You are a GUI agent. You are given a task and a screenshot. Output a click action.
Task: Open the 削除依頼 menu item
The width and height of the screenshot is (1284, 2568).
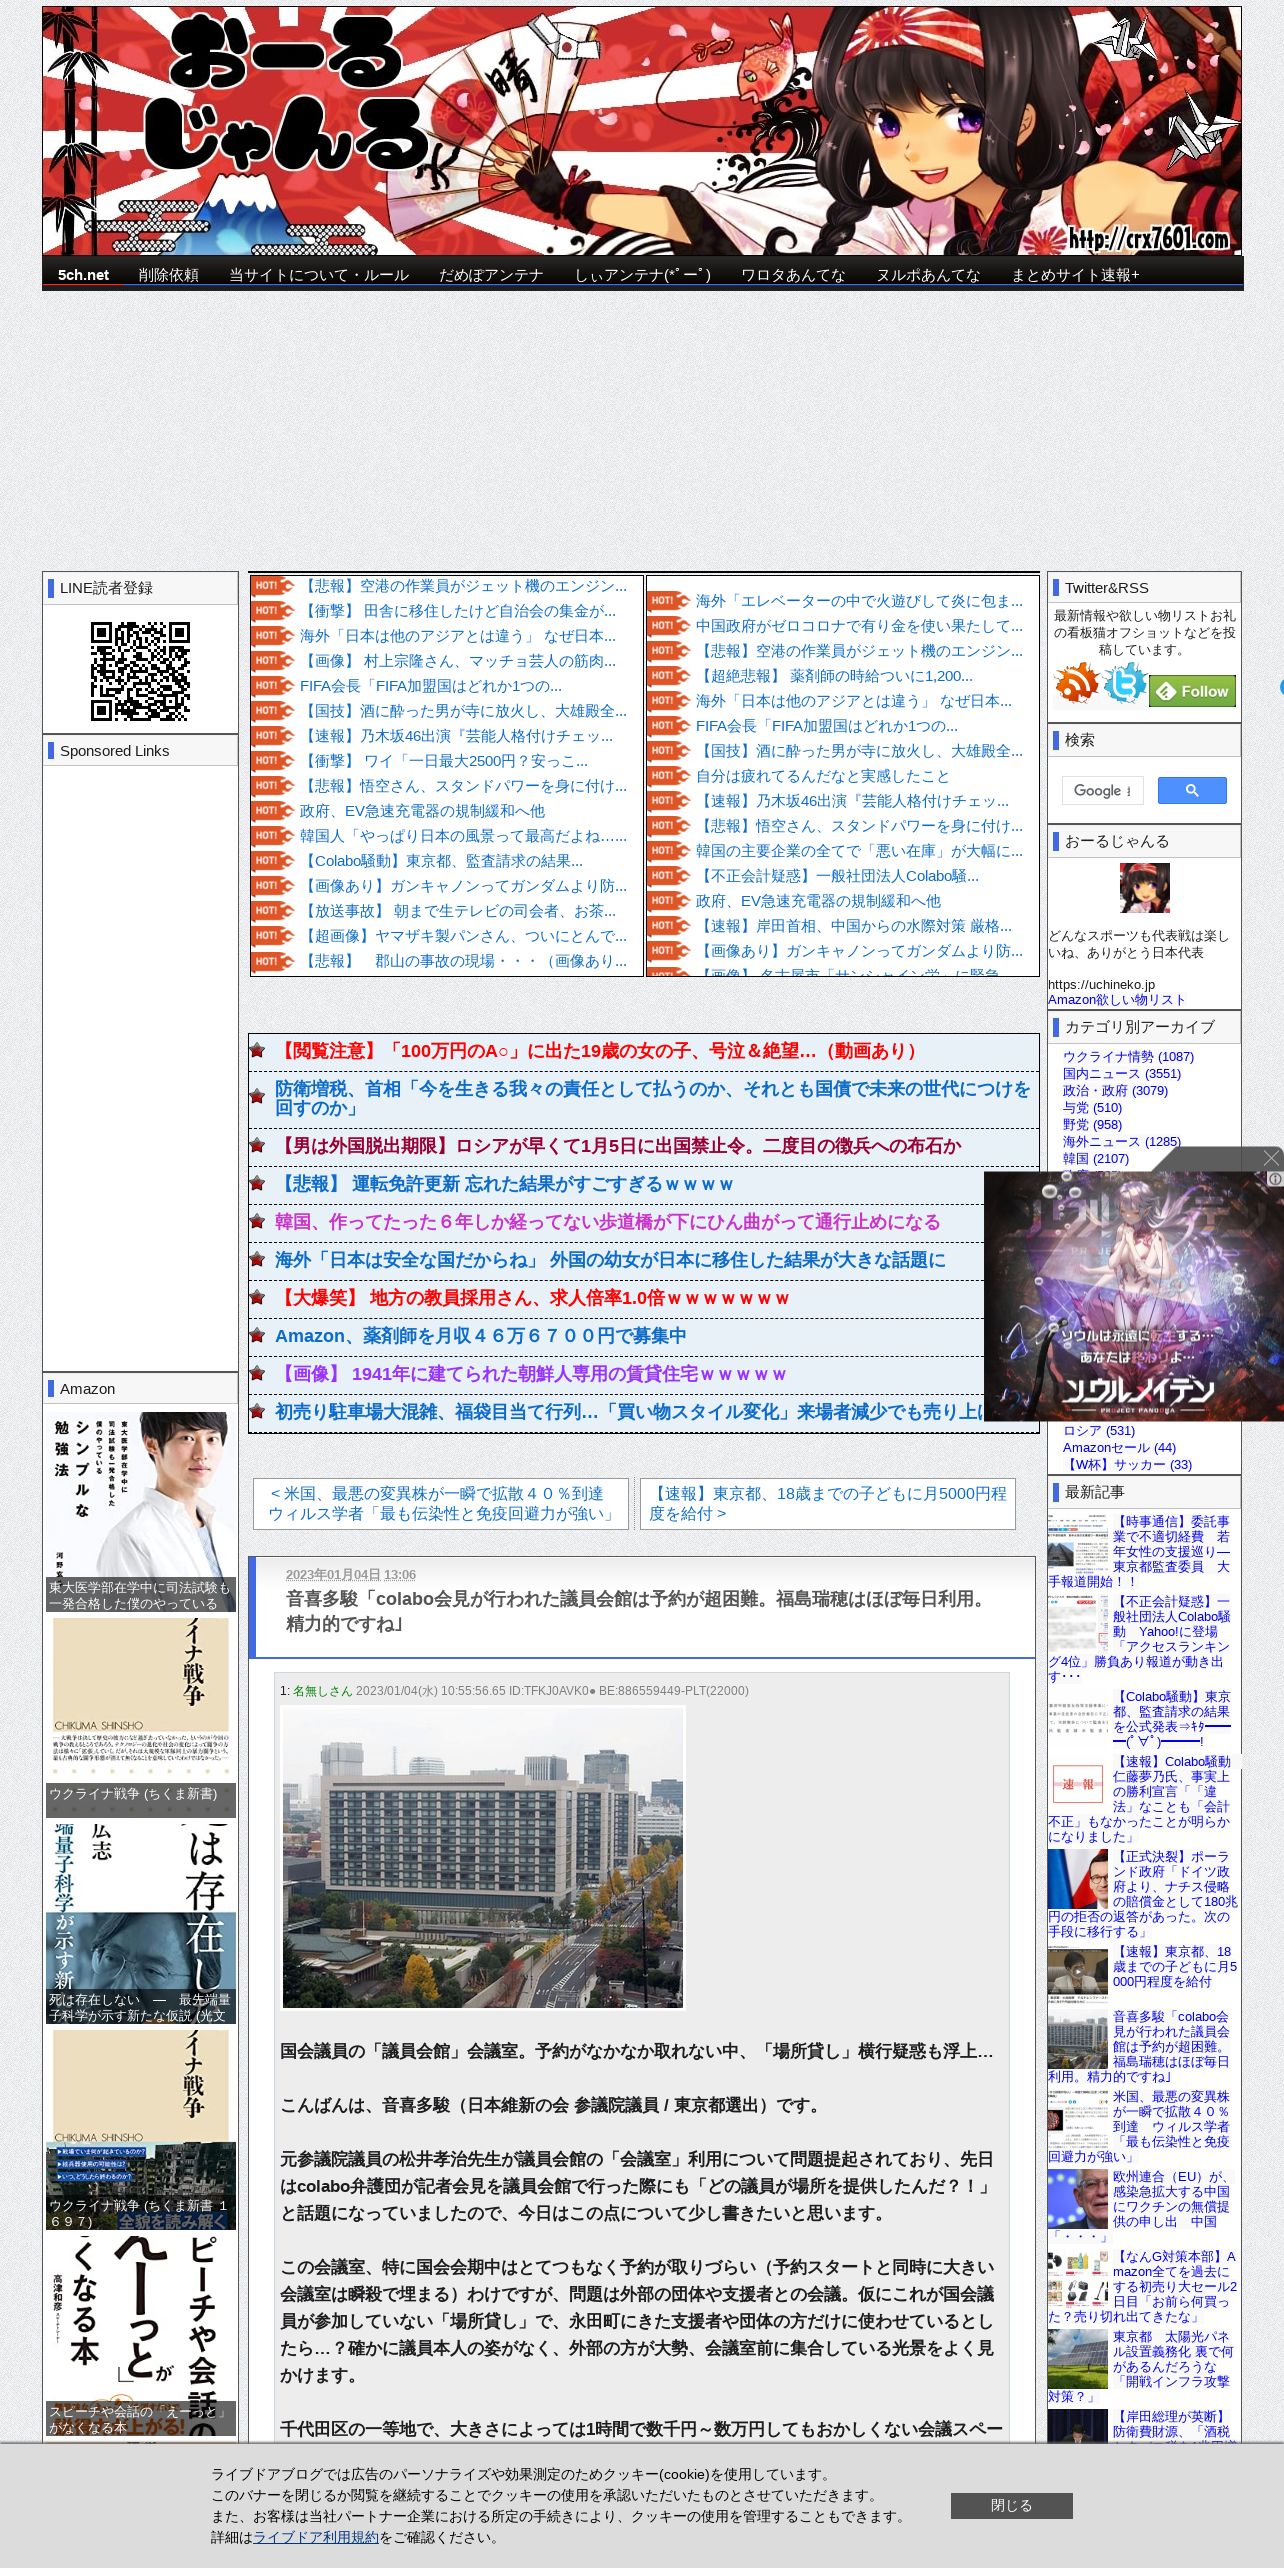point(168,275)
